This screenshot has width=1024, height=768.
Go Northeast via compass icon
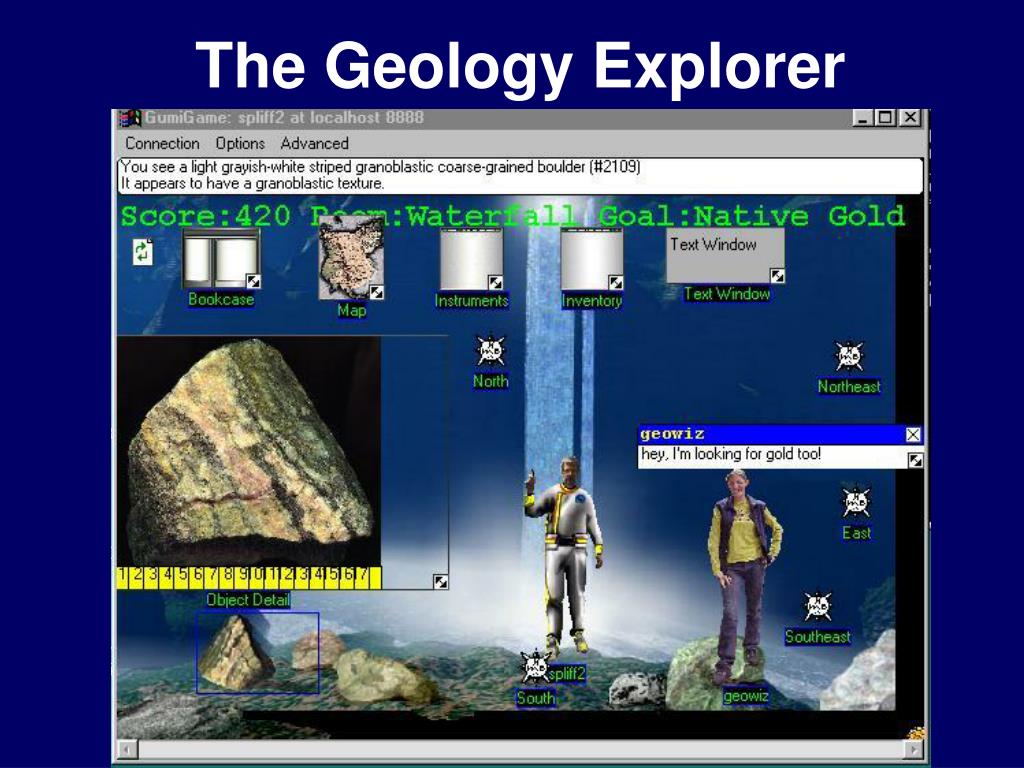(849, 357)
